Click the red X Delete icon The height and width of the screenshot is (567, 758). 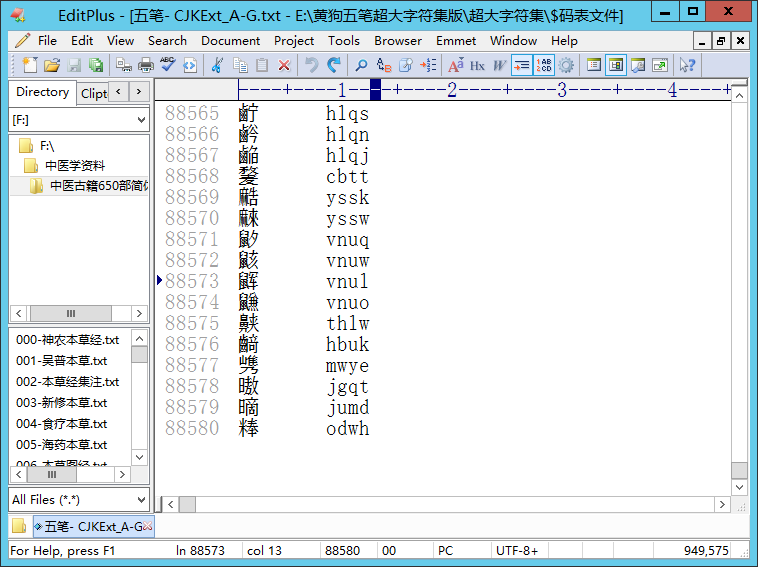[x=284, y=65]
